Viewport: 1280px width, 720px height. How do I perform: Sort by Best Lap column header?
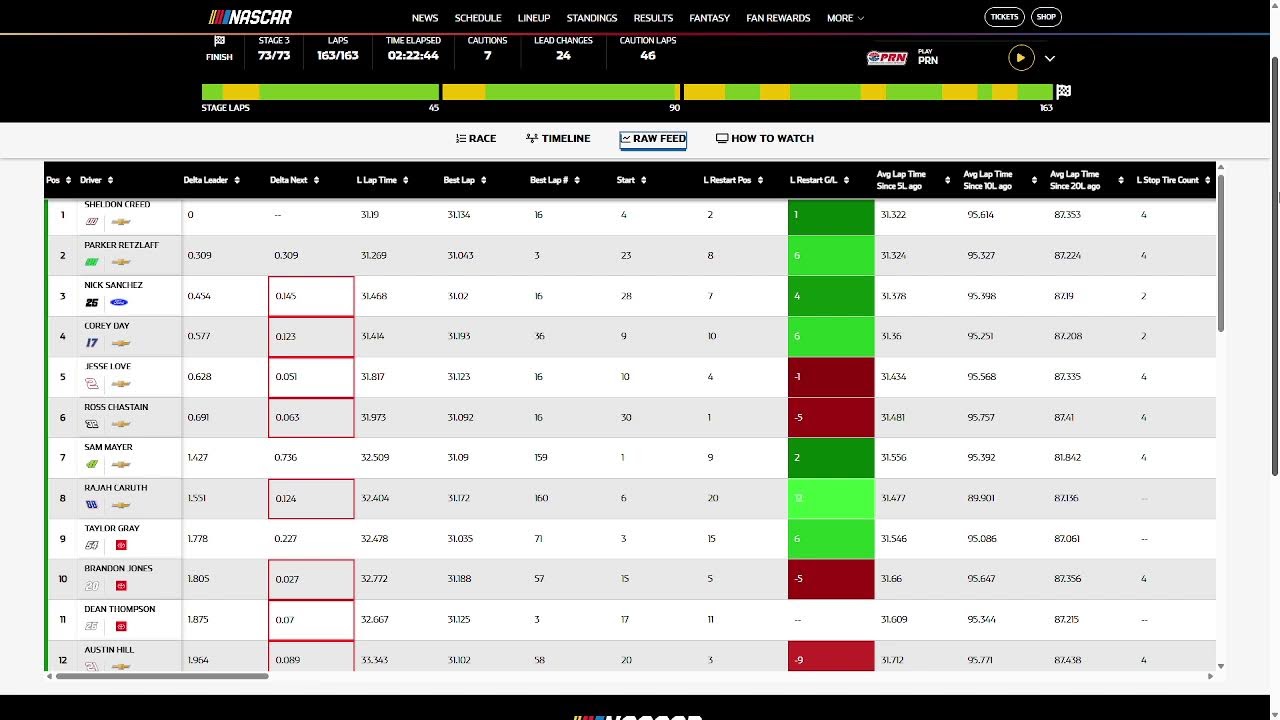point(466,180)
